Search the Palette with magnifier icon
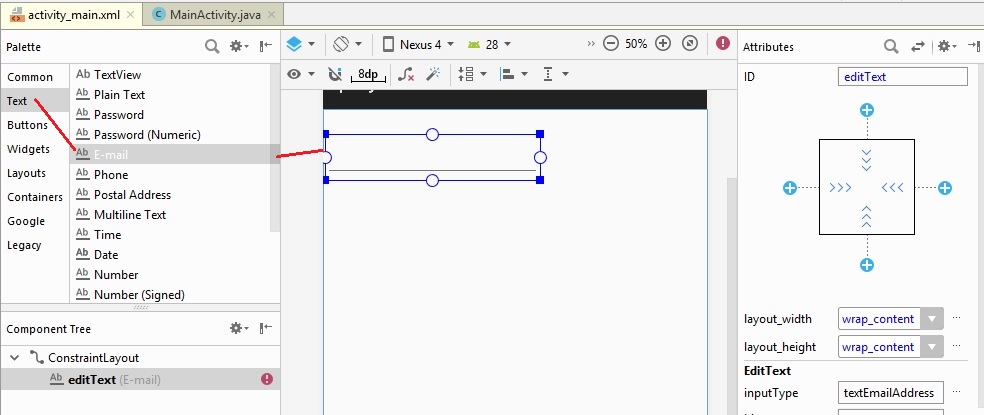The image size is (984, 415). tap(212, 46)
